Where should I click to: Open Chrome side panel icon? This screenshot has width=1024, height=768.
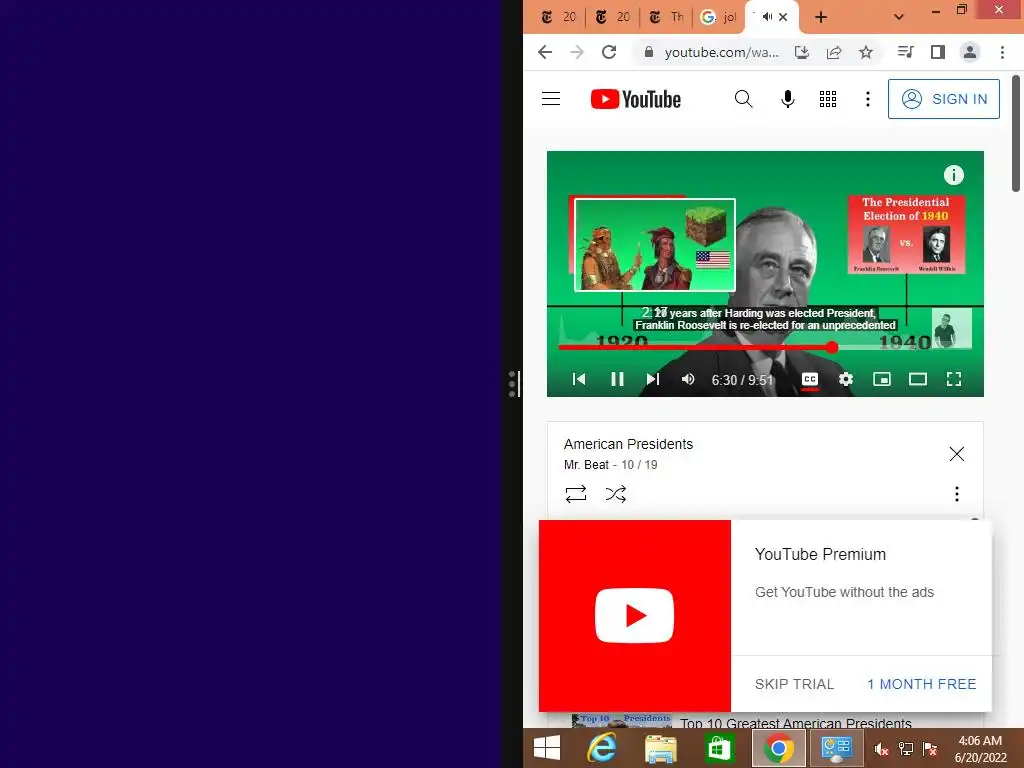tap(938, 52)
